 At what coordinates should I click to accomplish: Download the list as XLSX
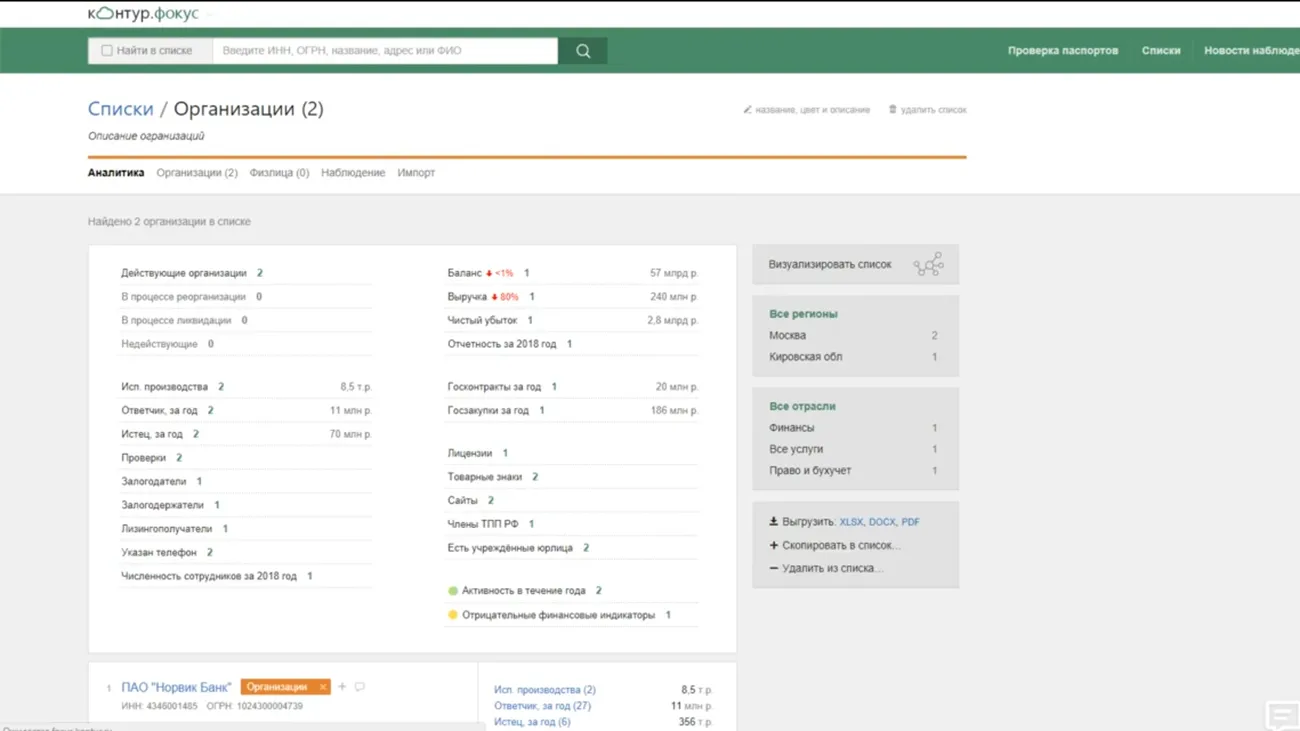(851, 522)
